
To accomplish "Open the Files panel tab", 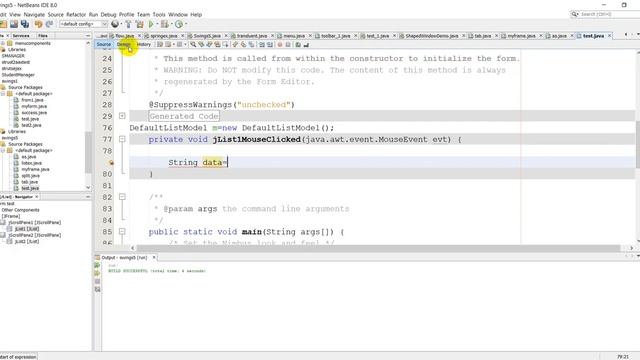I will pyautogui.click(x=42, y=36).
